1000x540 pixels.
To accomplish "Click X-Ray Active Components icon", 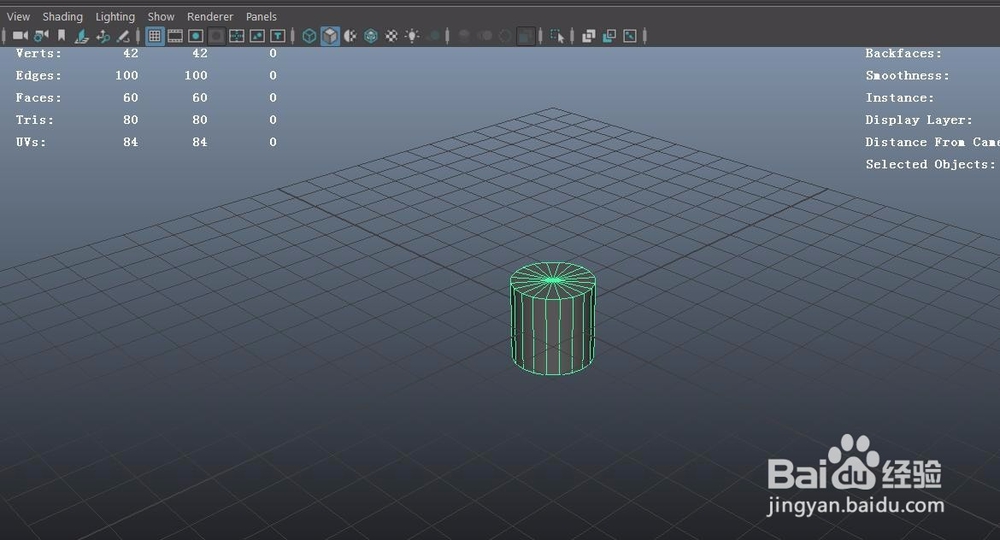I will (x=609, y=36).
